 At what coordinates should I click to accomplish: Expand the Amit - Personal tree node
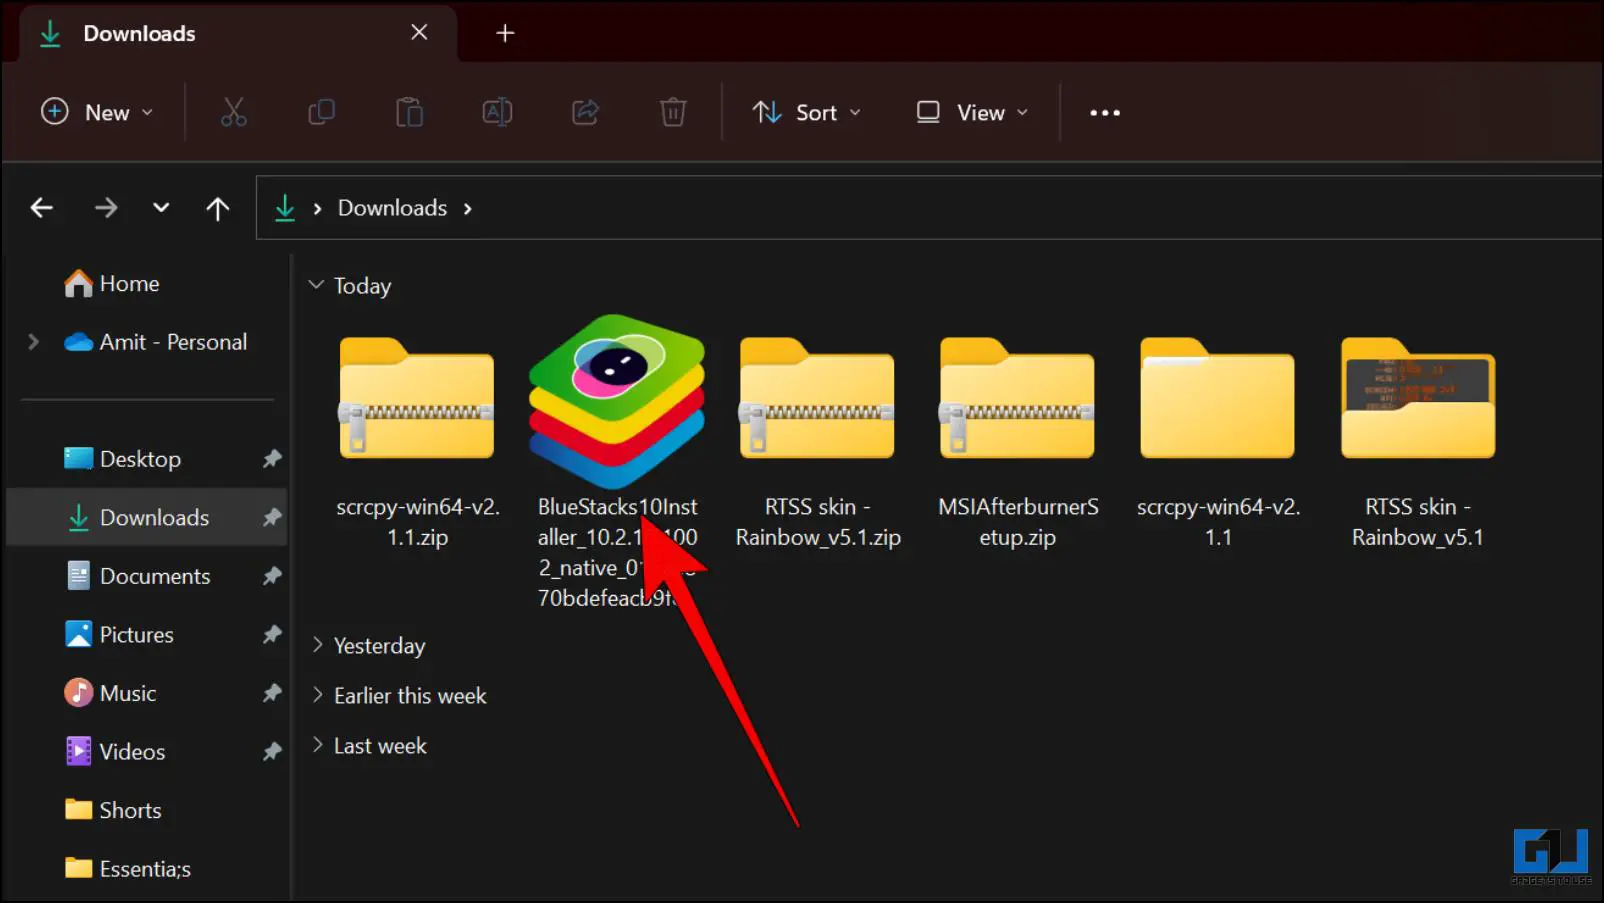pos(33,342)
